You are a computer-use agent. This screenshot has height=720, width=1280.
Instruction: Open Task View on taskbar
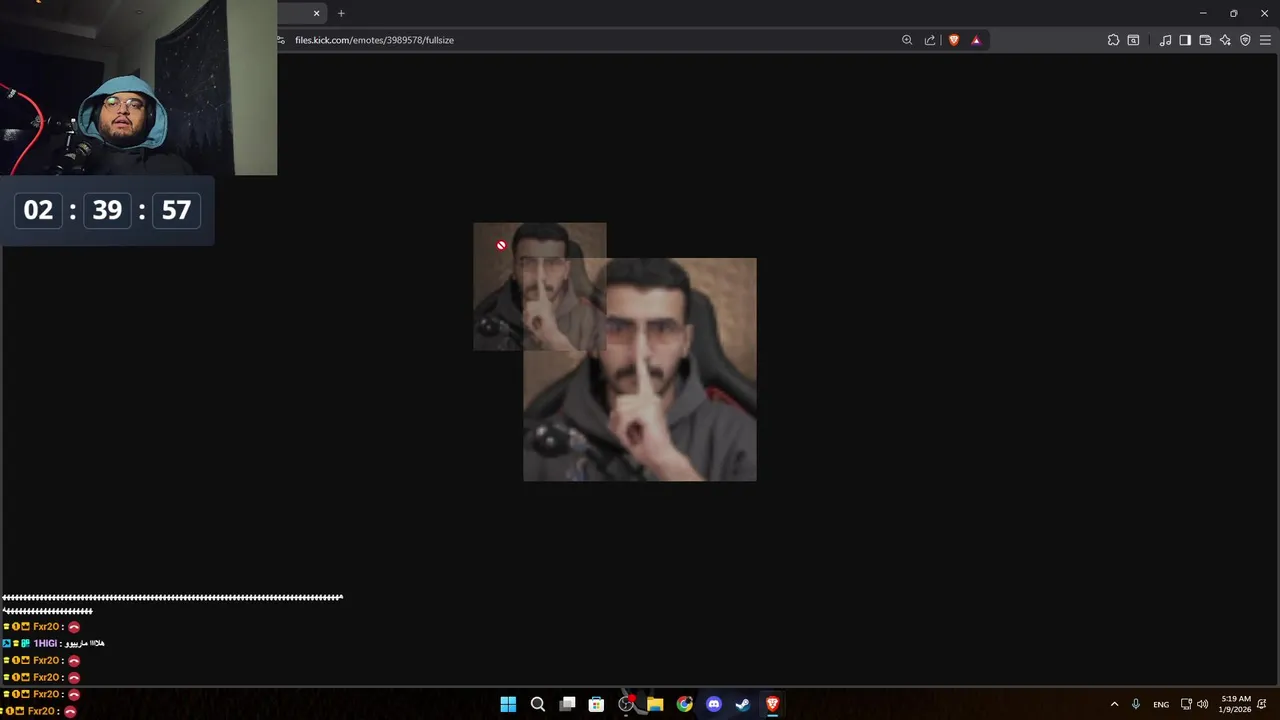pyautogui.click(x=567, y=704)
